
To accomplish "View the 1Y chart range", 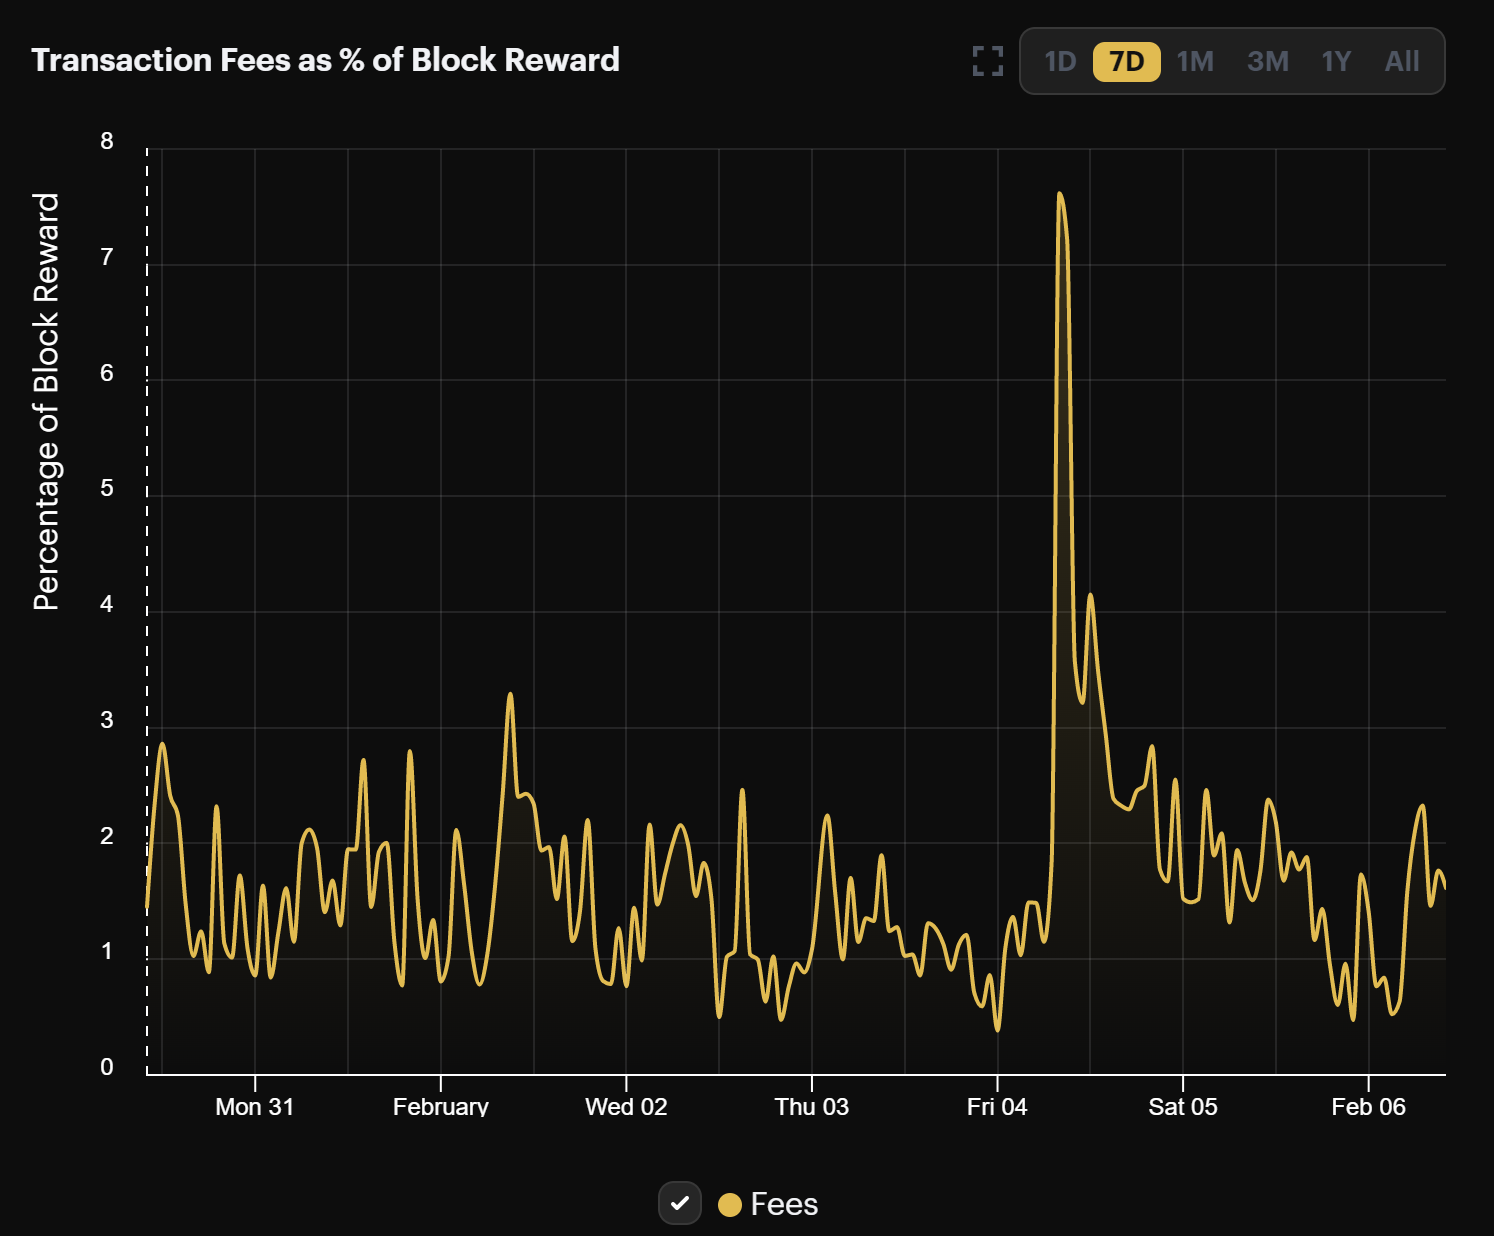I will click(x=1336, y=61).
